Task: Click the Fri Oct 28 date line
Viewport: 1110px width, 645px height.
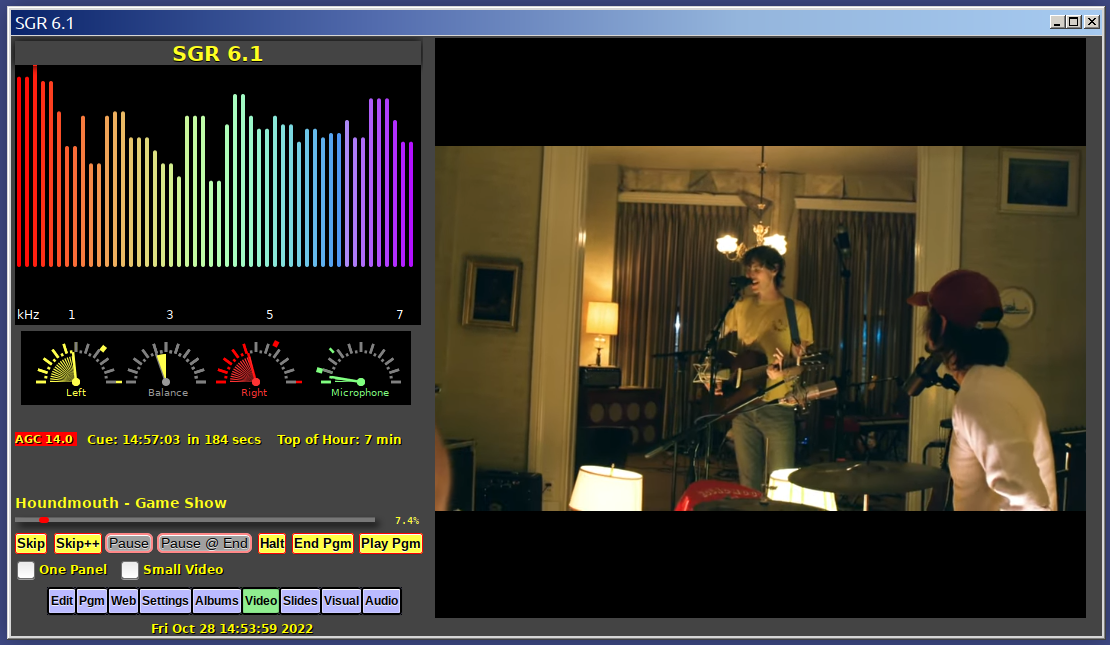Action: click(232, 629)
